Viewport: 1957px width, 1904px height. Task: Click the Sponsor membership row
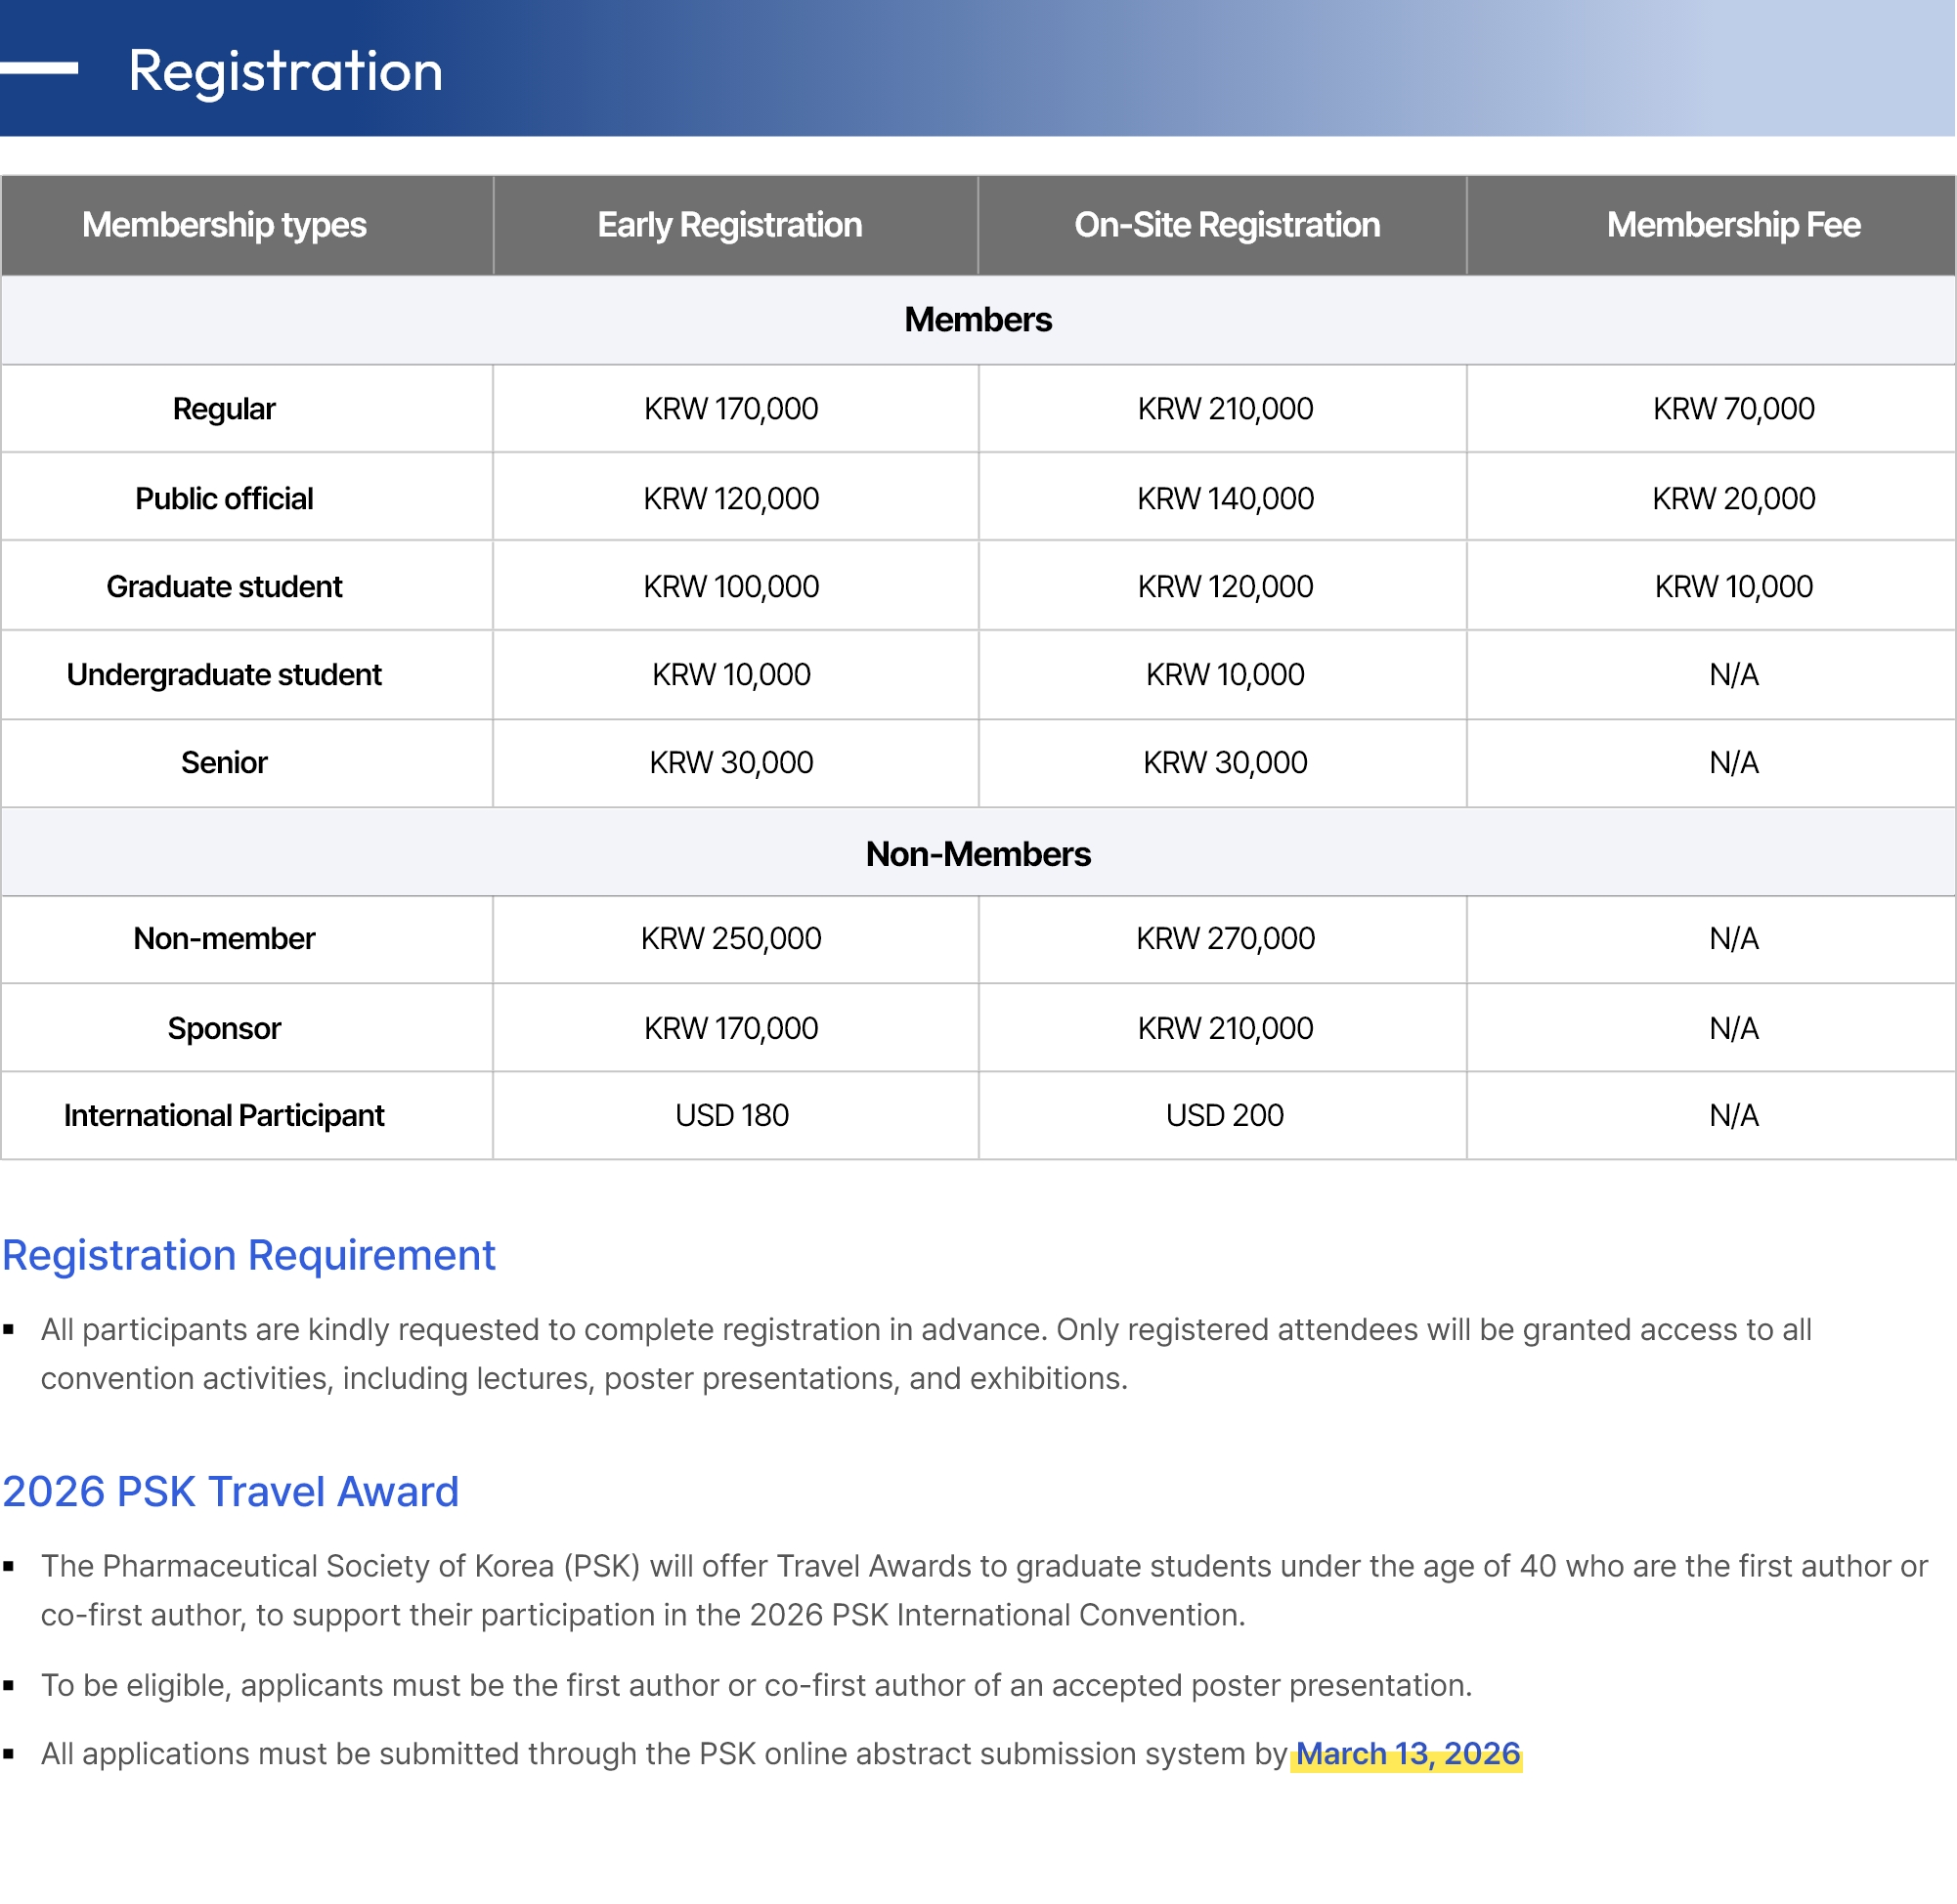[x=224, y=1027]
